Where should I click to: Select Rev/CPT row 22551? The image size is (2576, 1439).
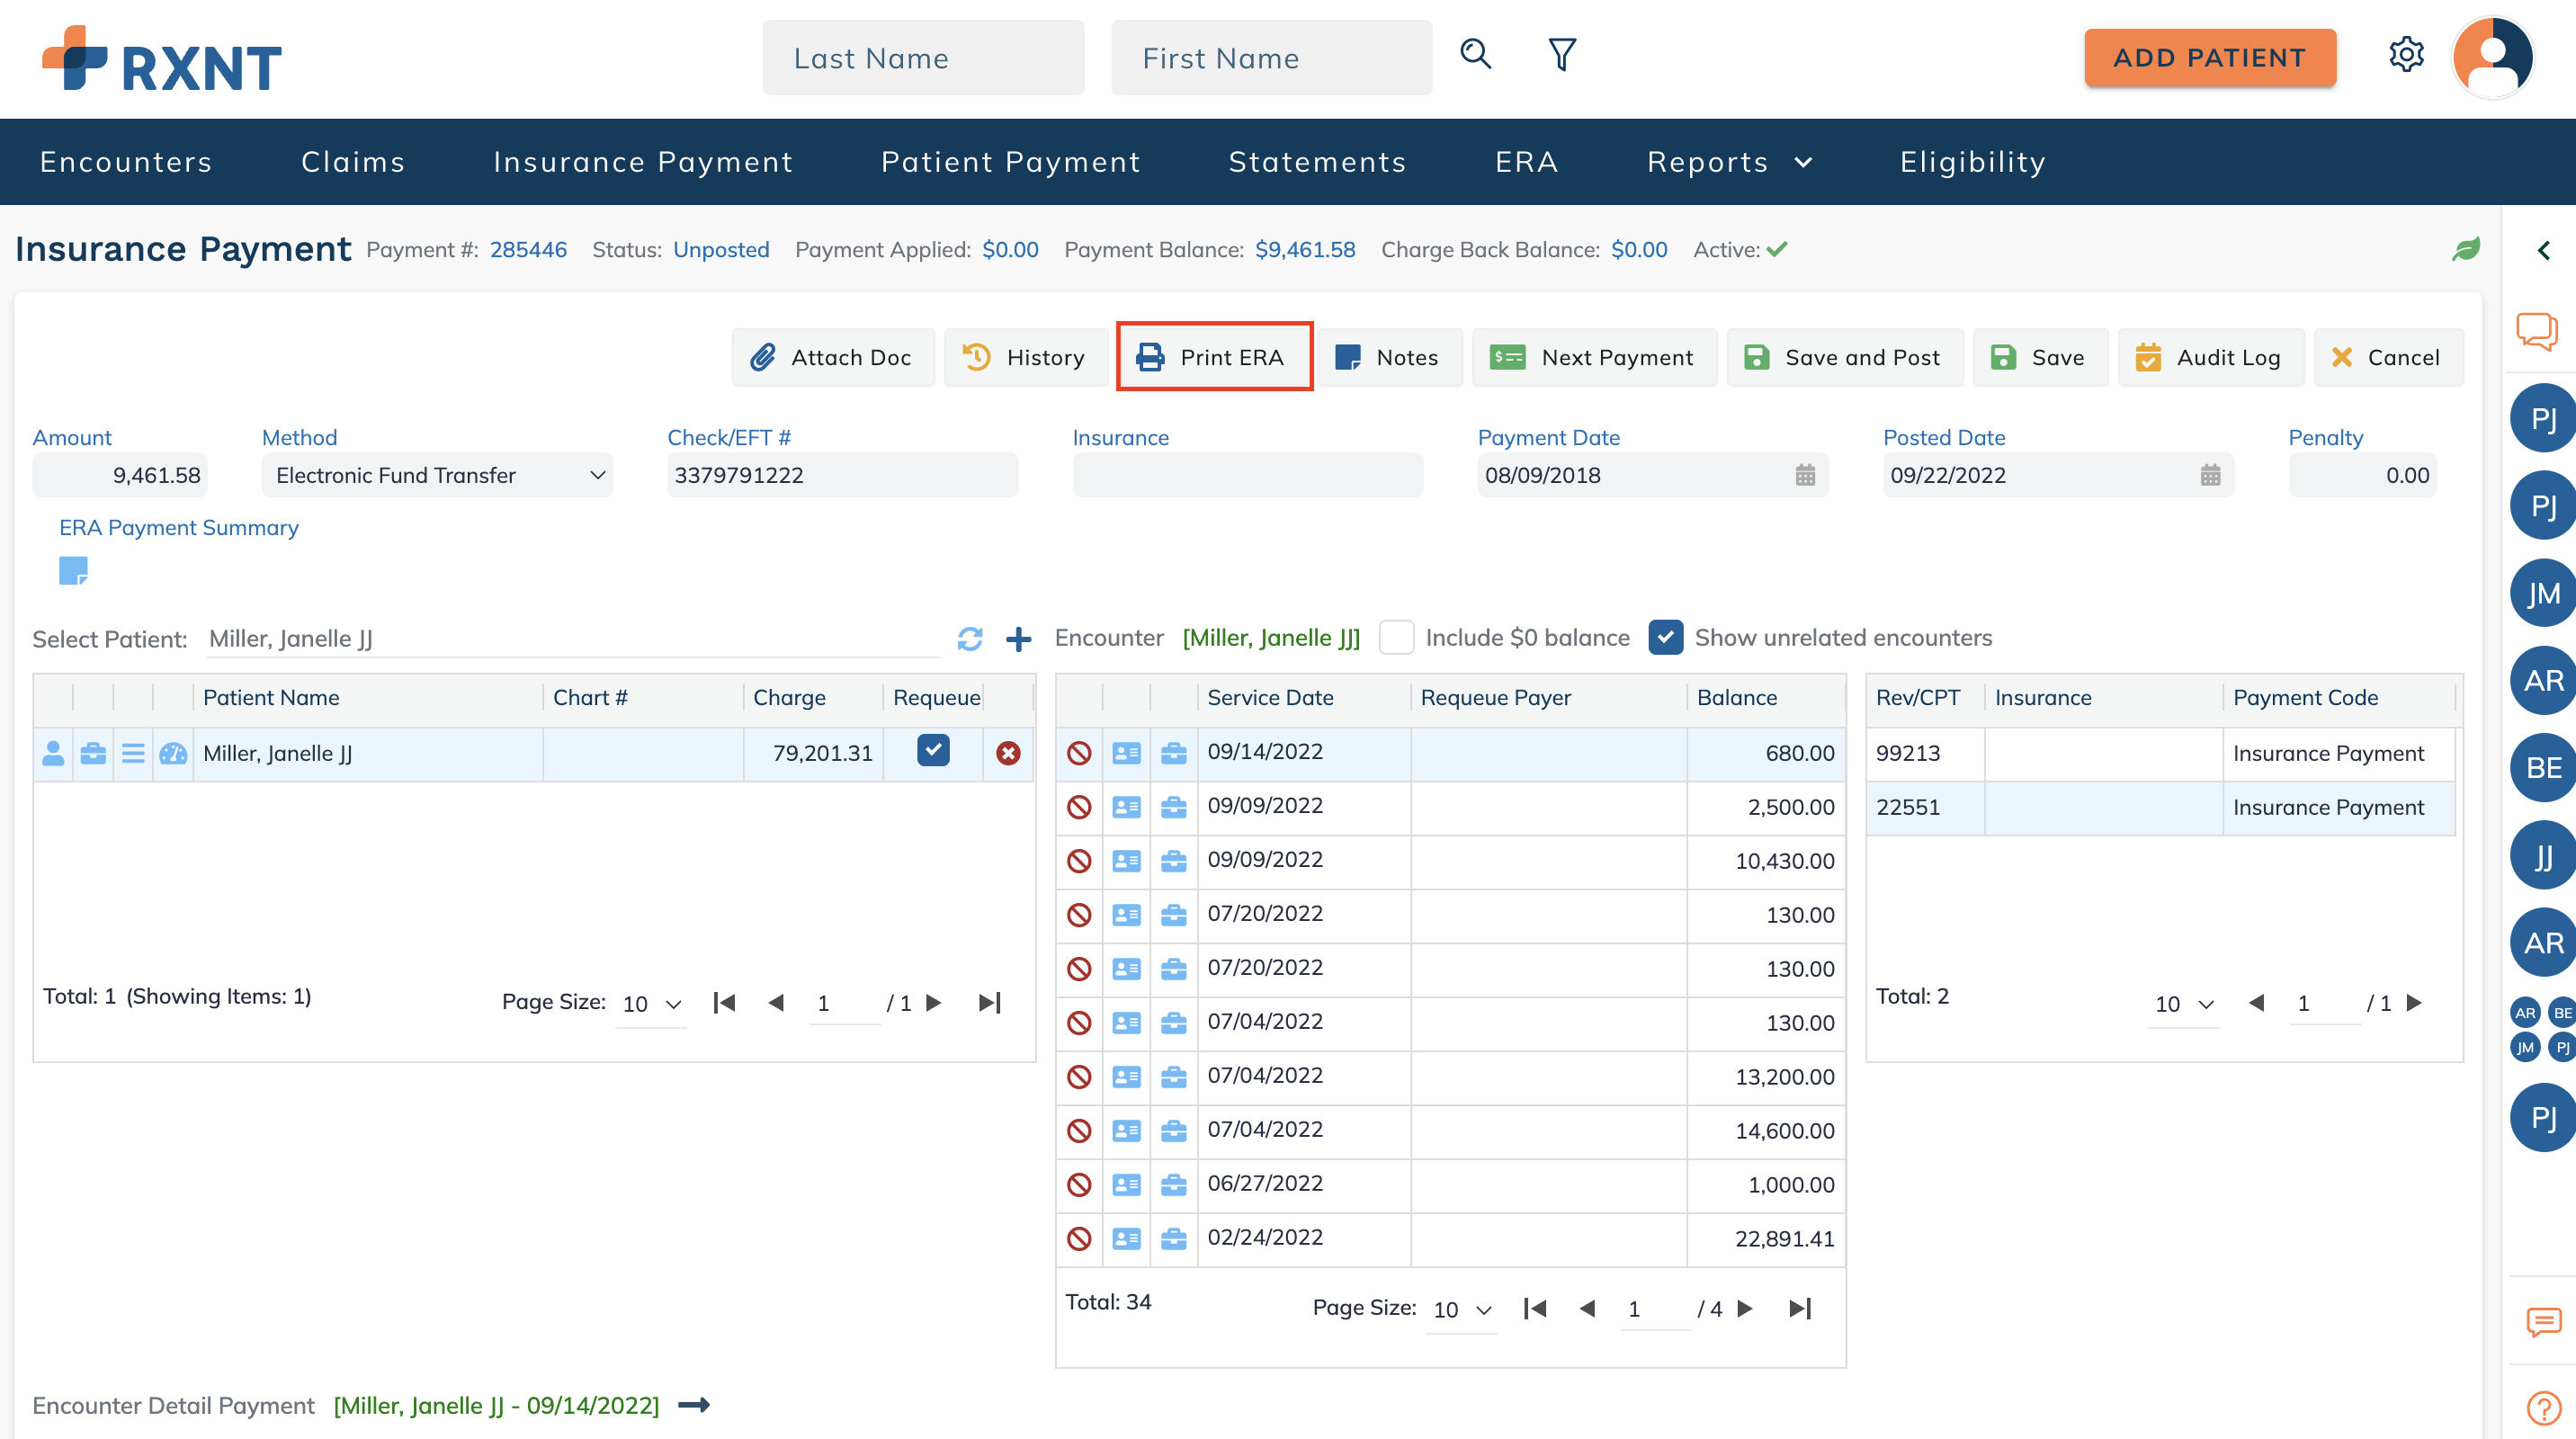[2160, 808]
